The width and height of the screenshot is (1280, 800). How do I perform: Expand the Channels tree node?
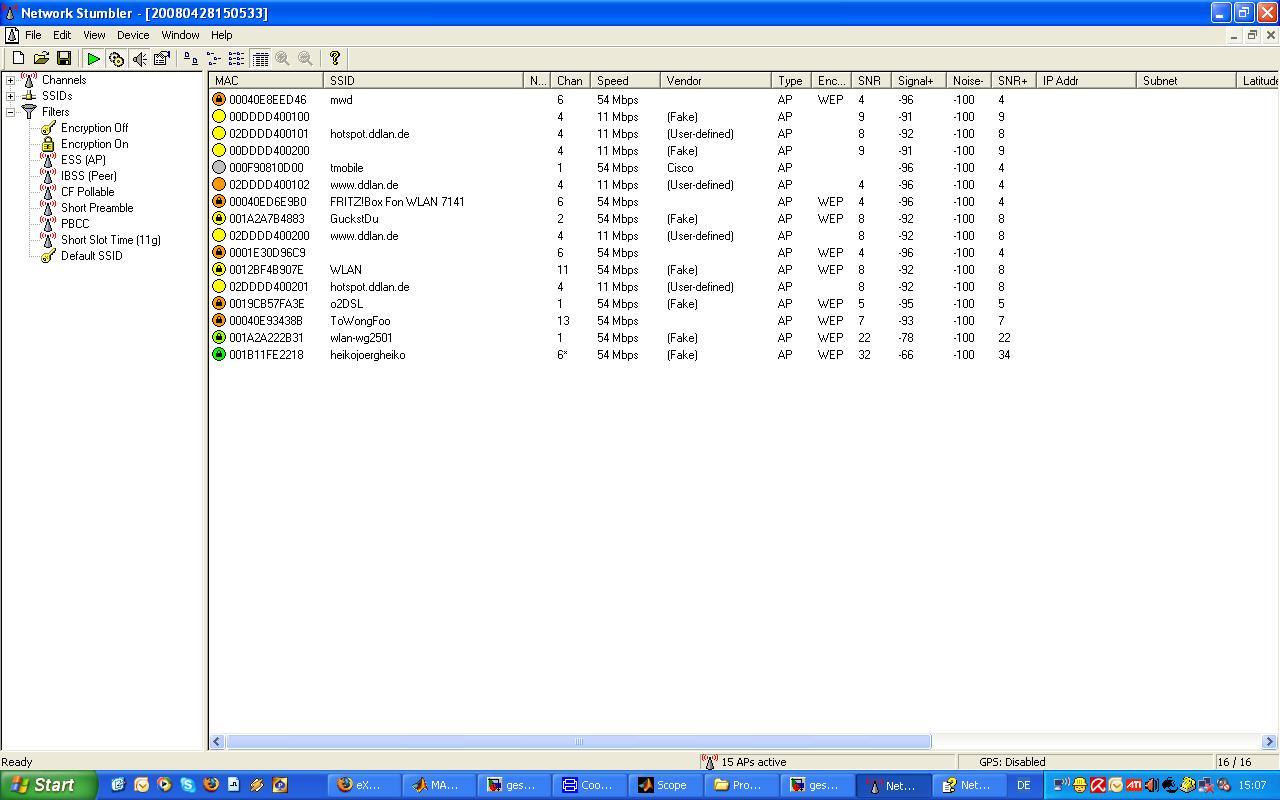[10, 80]
